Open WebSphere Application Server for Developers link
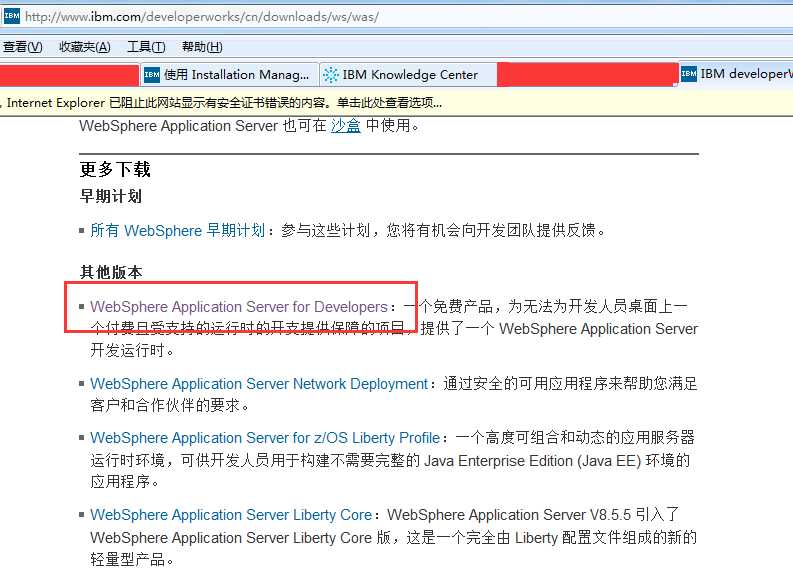Screen dimensions: 793x581 (239, 307)
